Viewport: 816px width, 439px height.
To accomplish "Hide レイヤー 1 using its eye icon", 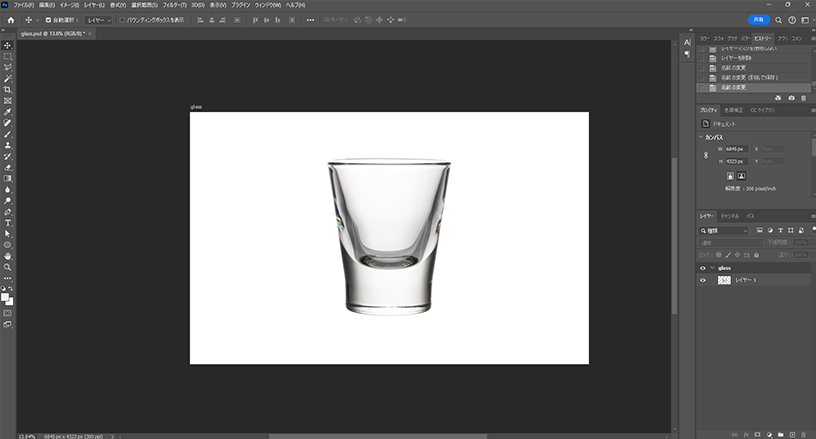I will 703,280.
